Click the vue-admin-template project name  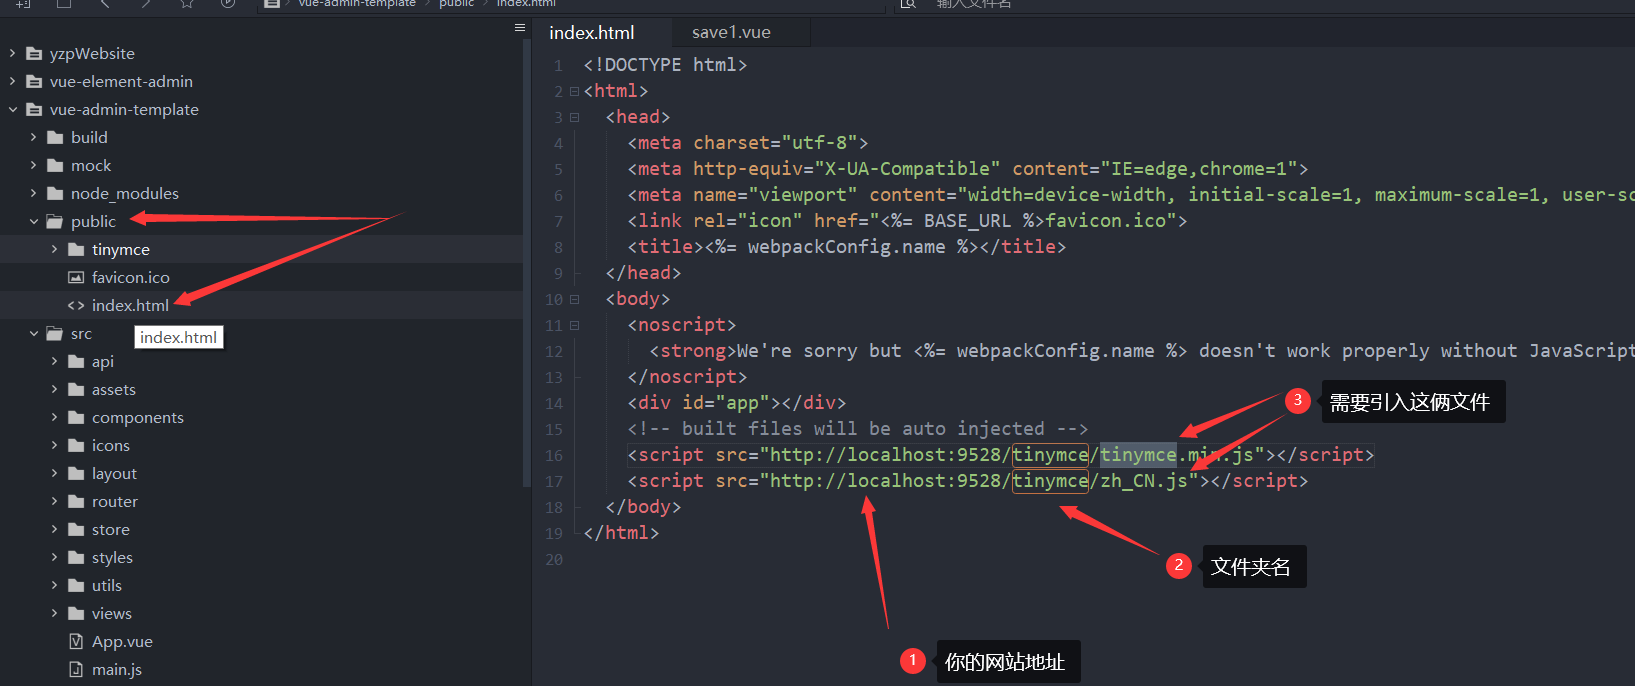coord(124,109)
